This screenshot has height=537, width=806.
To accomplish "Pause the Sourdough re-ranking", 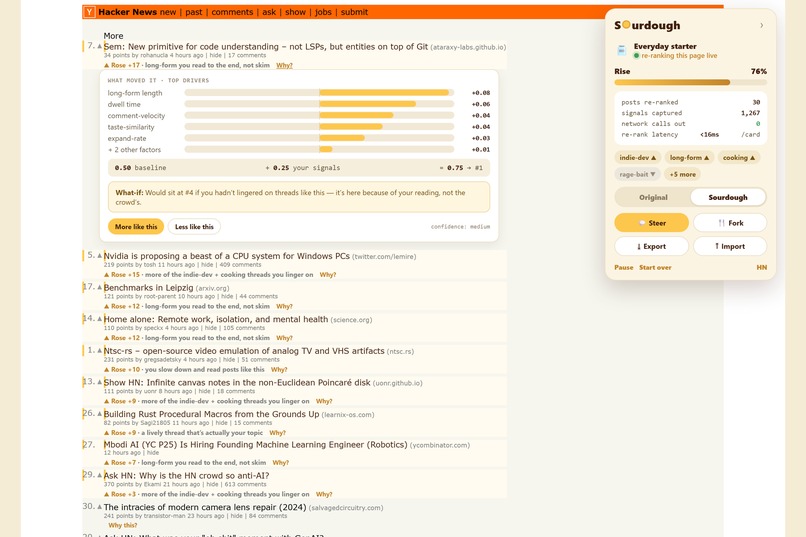I will pos(624,267).
